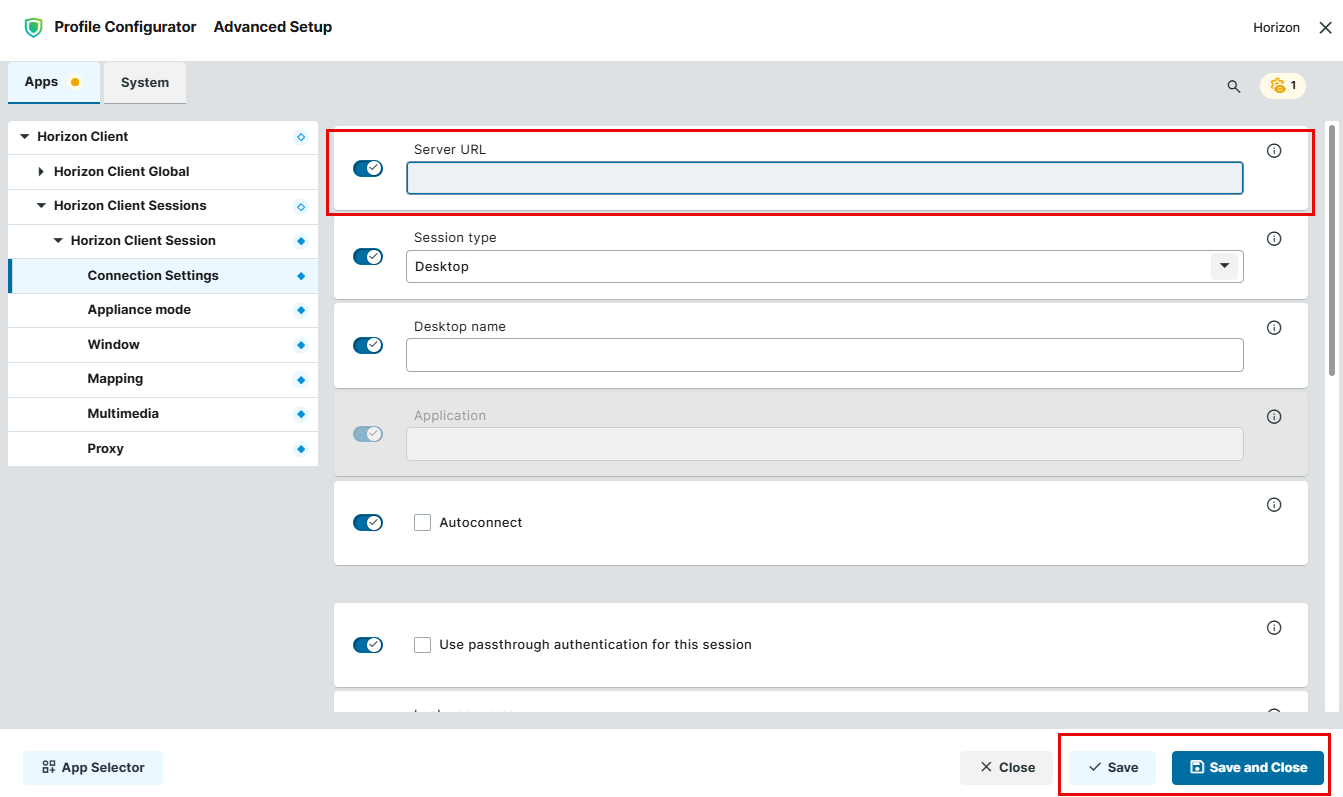
Task: Toggle the disabled Application switch
Action: tap(368, 434)
